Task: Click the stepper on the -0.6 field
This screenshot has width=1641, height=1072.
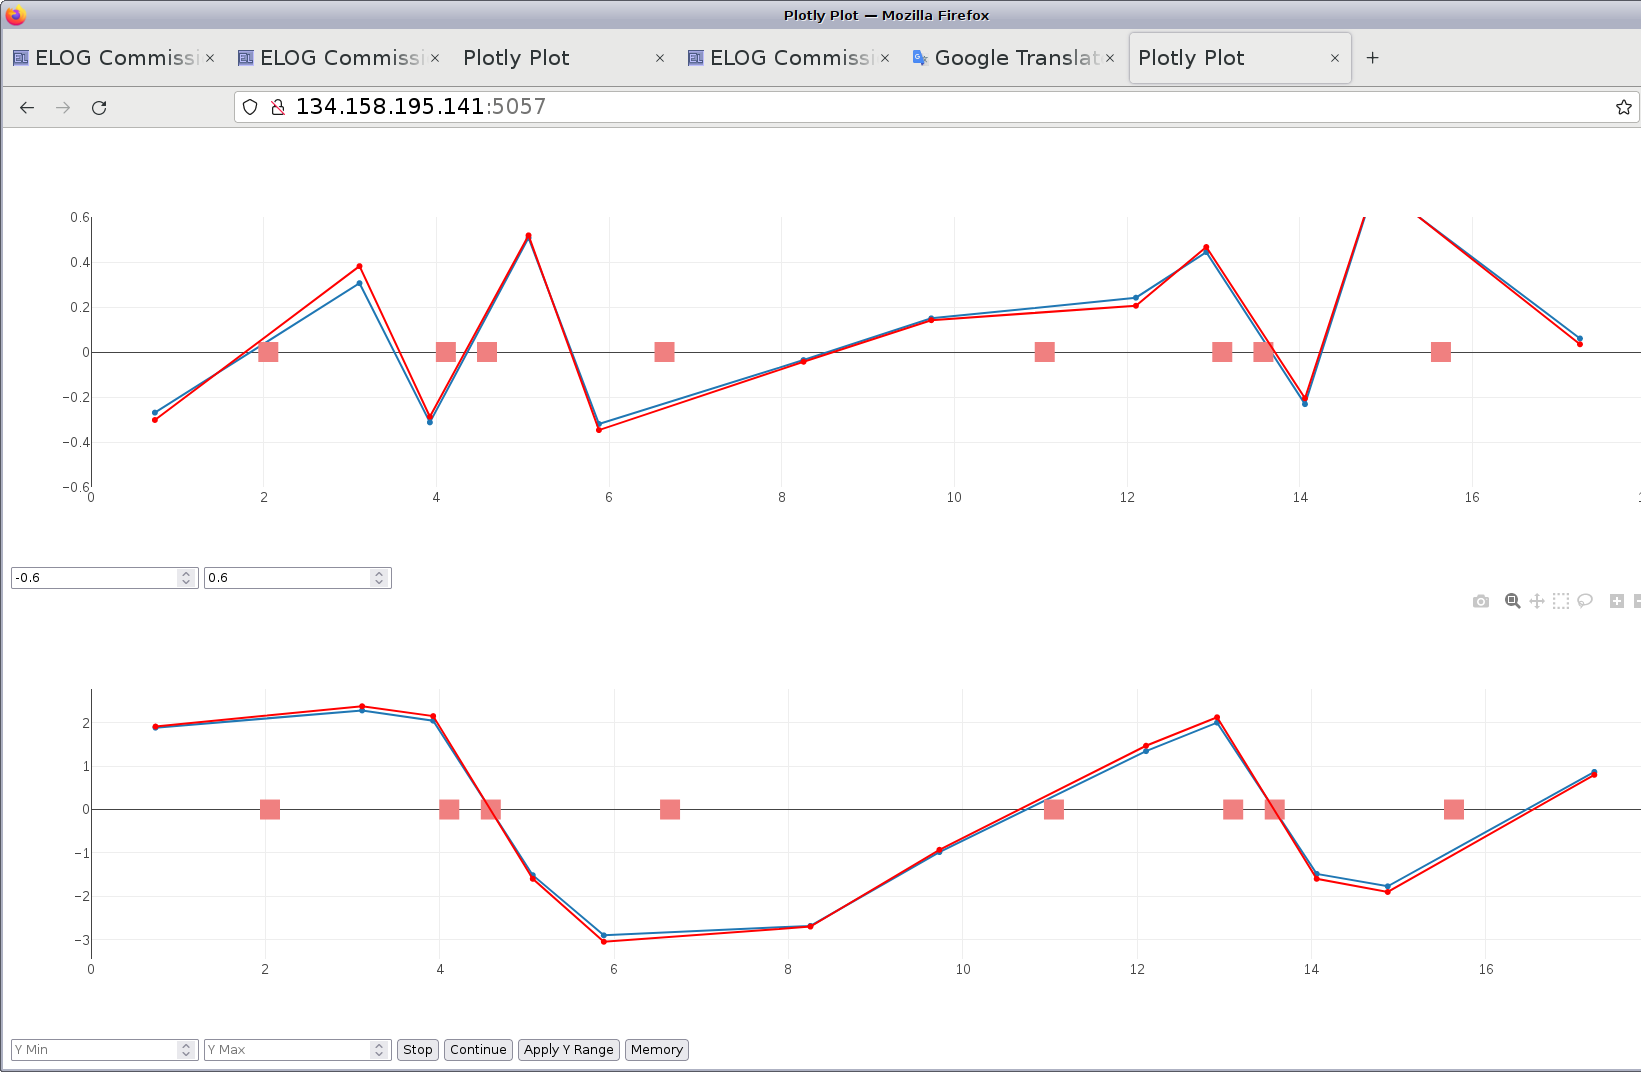Action: coord(186,578)
